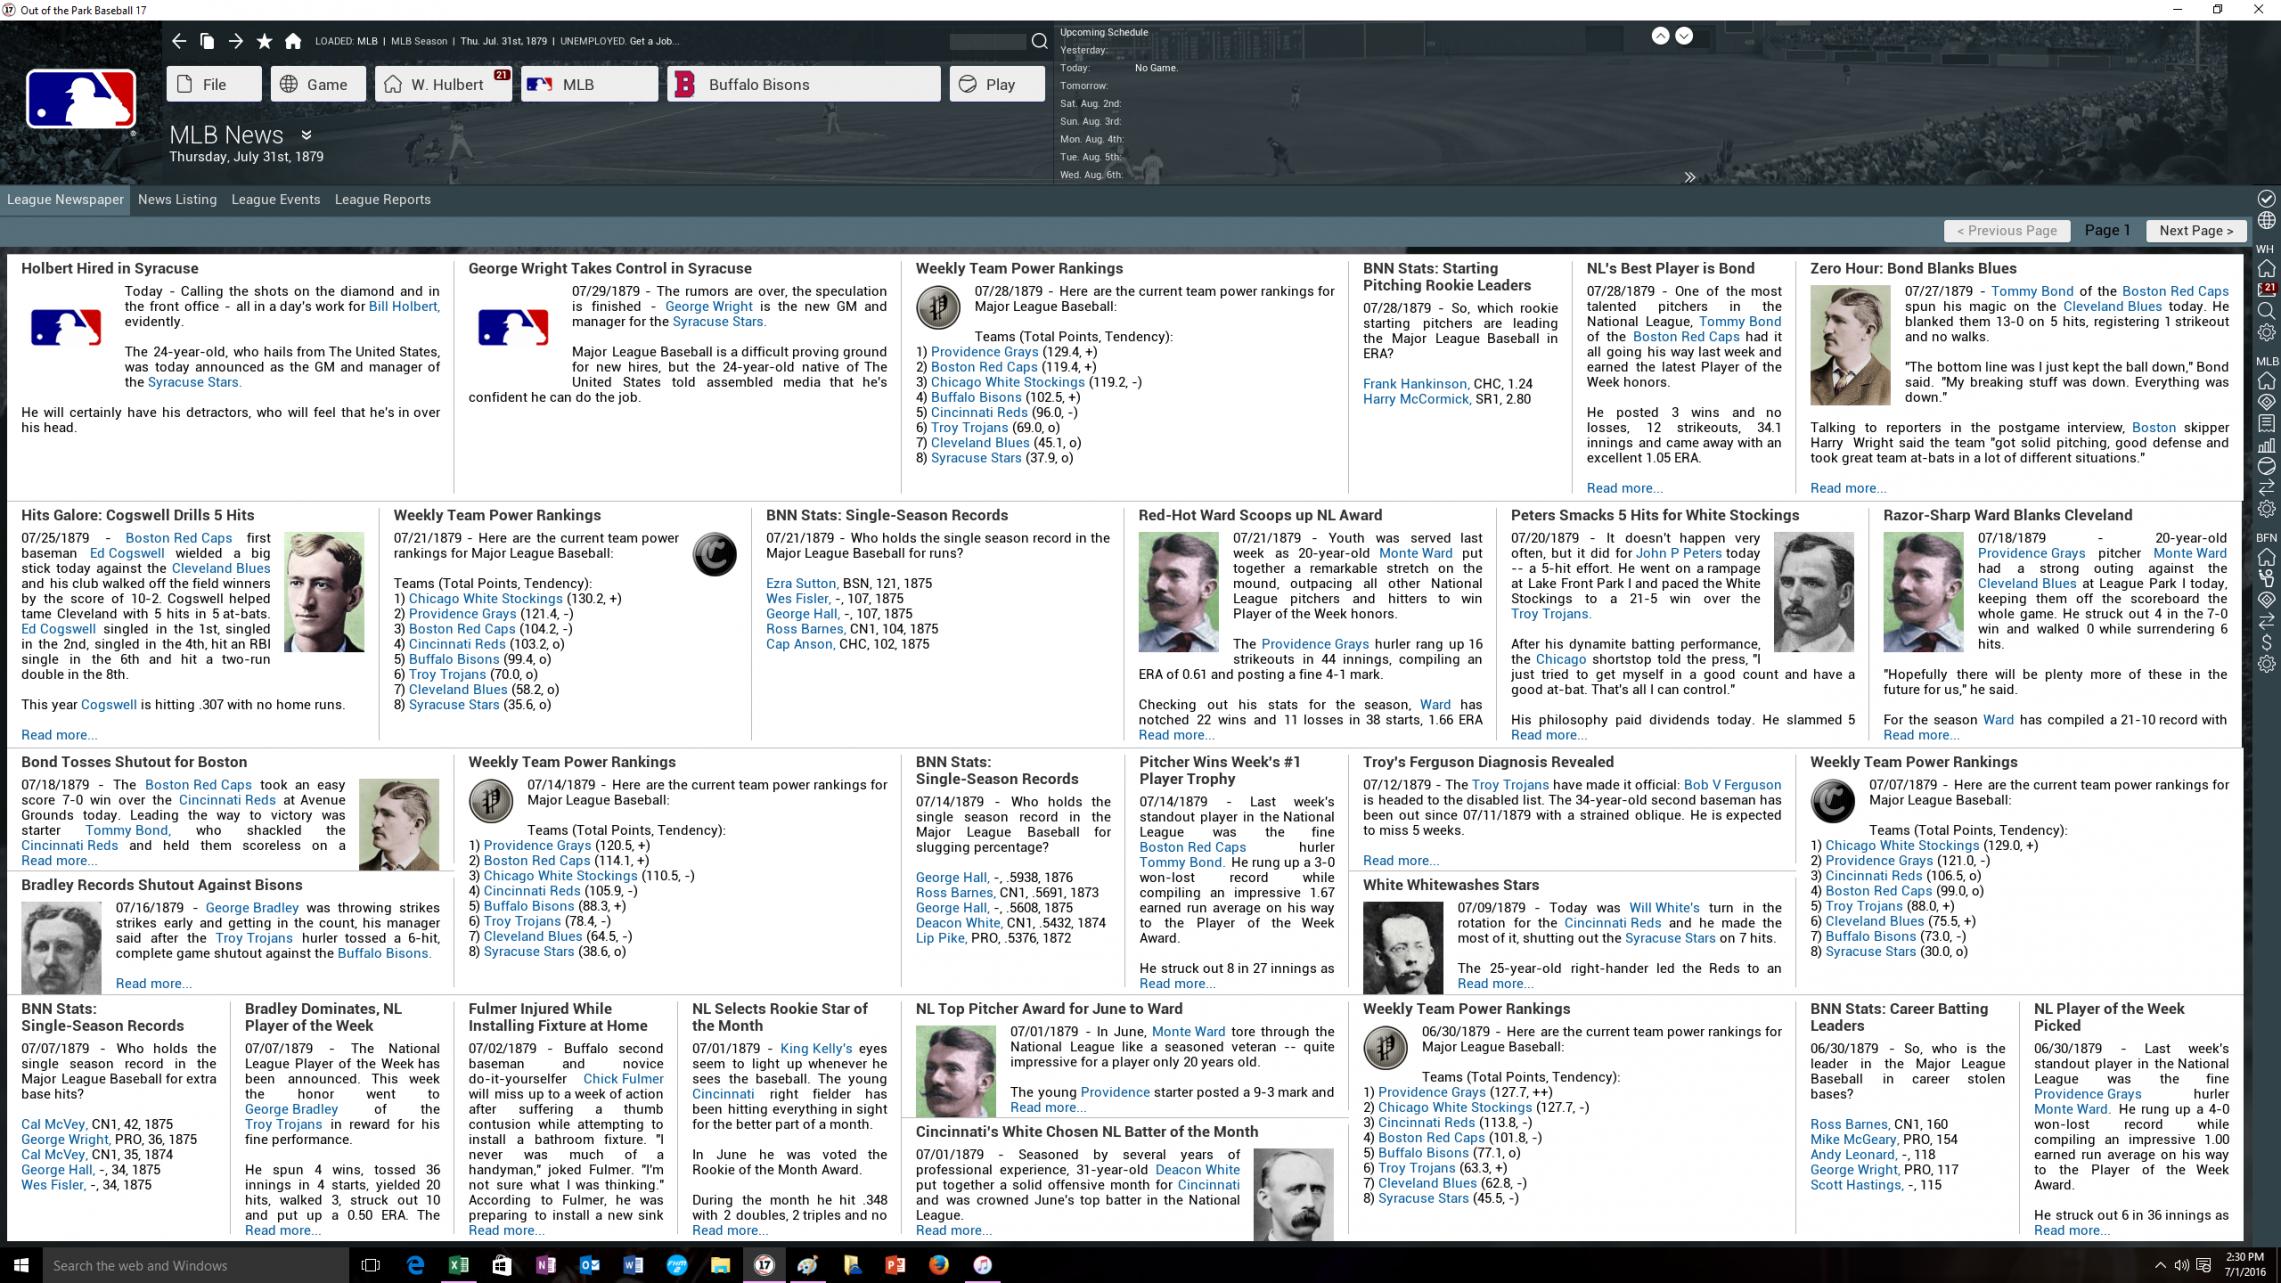Click the home icon in top toolbar
2281x1283 pixels.
[293, 41]
